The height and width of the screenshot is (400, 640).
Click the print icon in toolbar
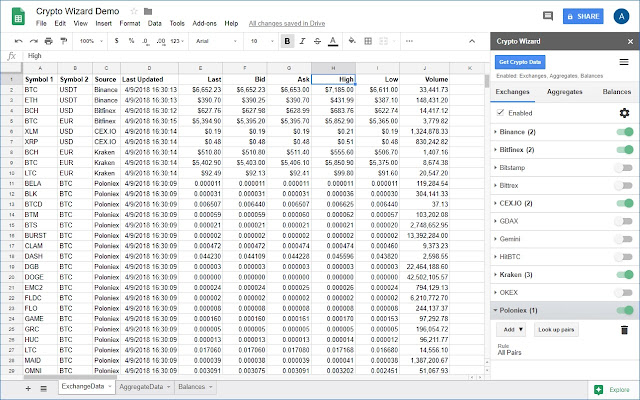(49, 41)
